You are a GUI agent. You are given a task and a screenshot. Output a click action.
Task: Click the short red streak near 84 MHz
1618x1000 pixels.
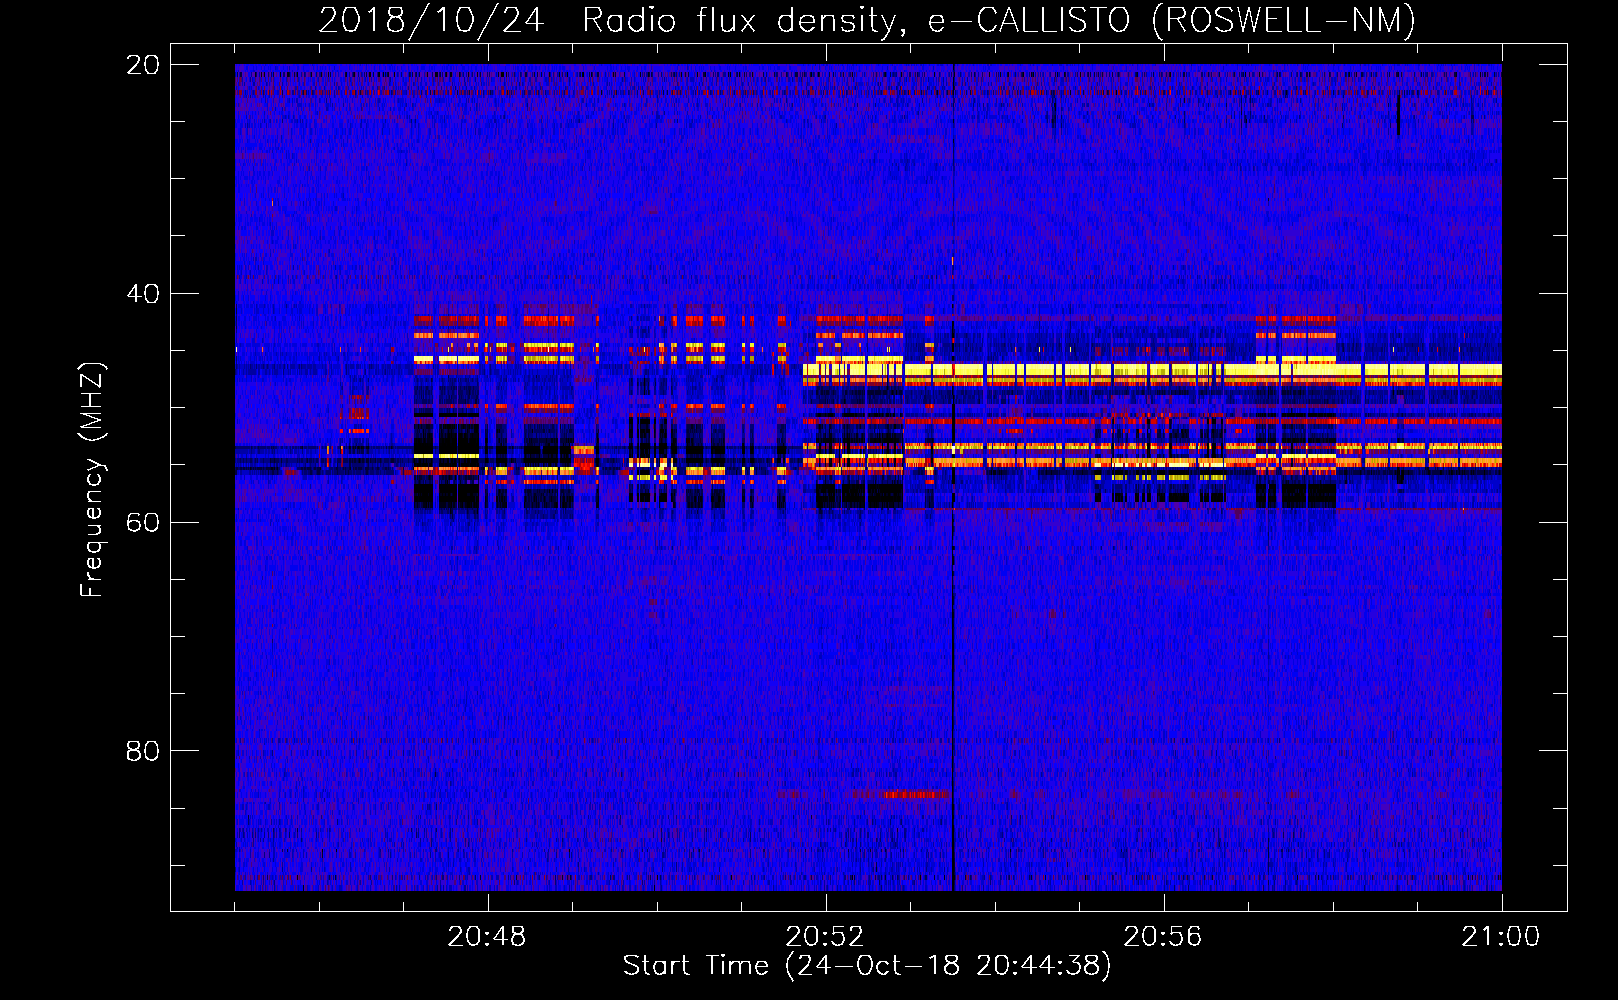914,794
